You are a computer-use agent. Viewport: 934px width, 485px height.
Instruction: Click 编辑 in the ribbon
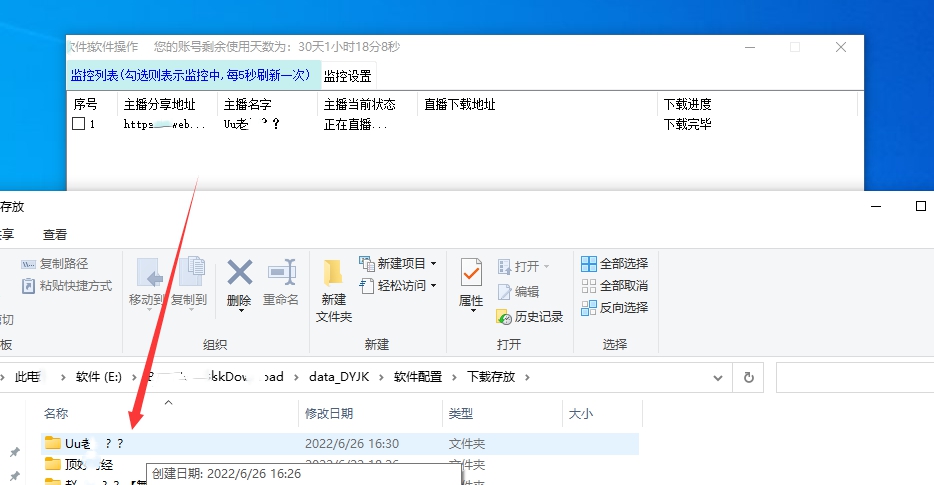point(518,291)
